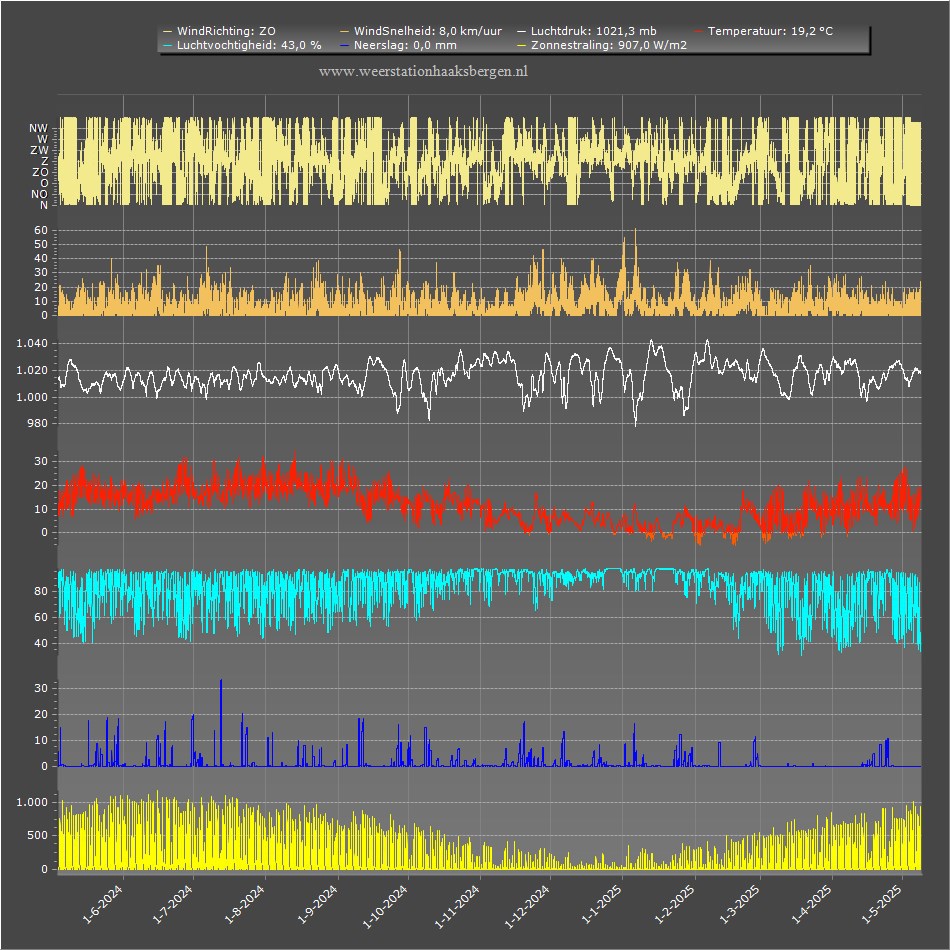
Task: Click the cyan Luchtvochtigheid legend color marker
Action: point(168,45)
